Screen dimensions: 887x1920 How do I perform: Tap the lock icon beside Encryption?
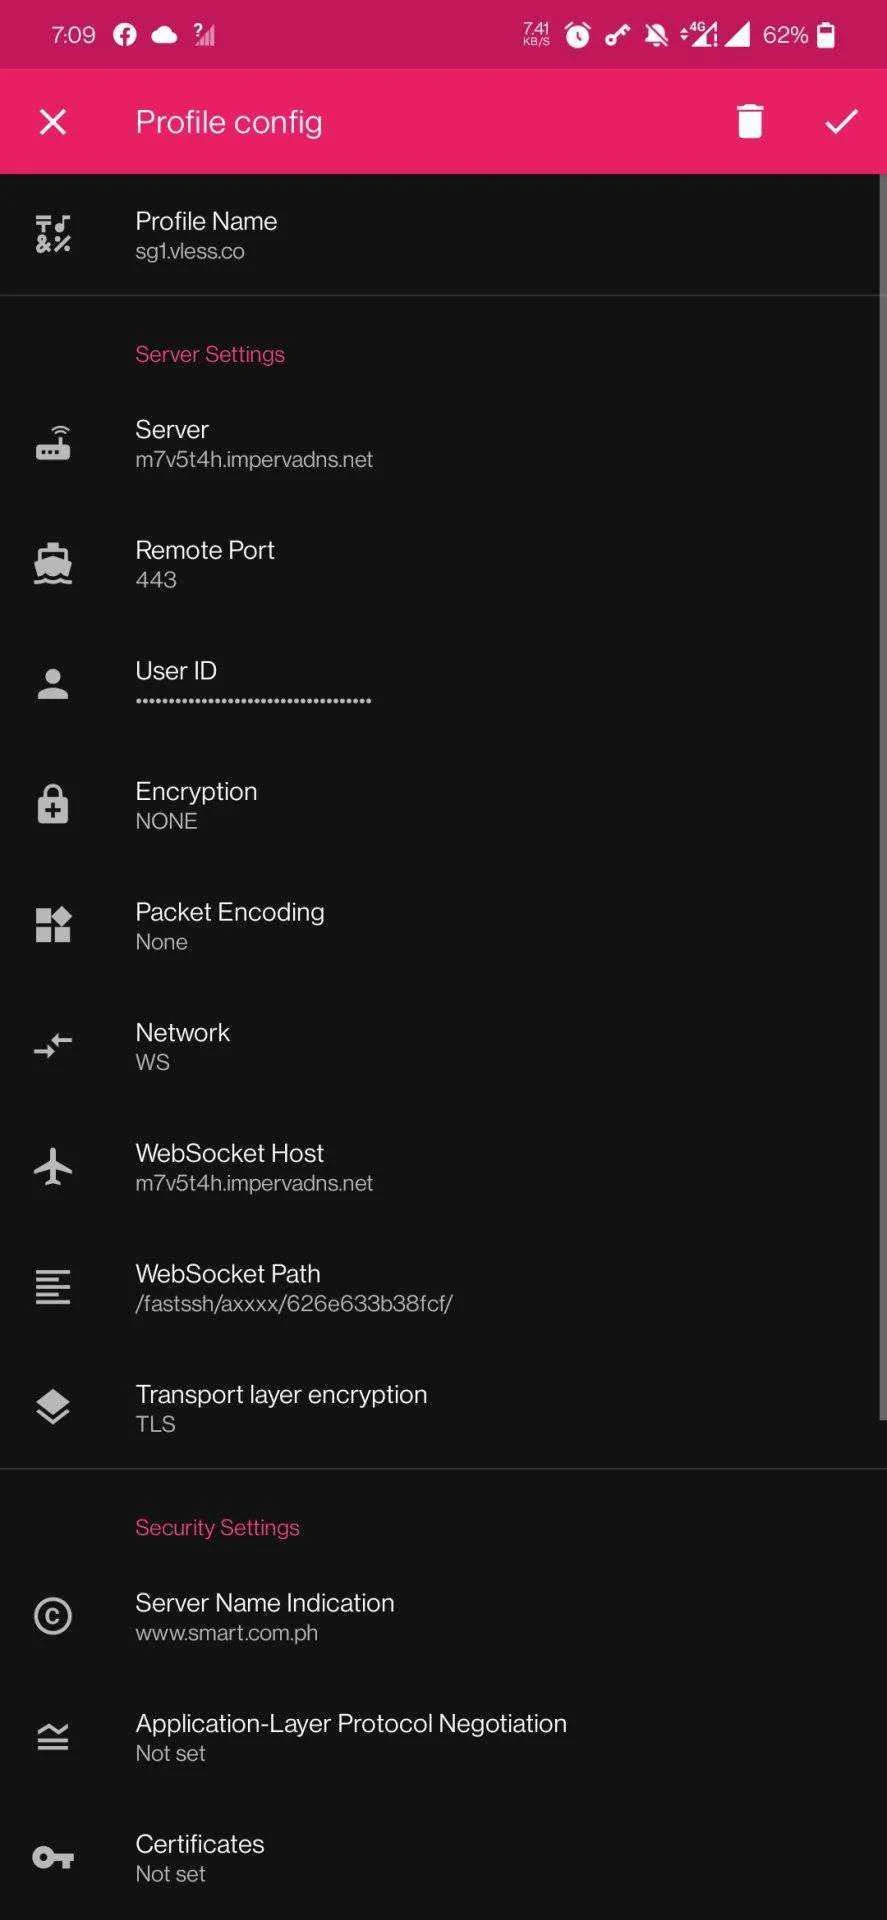pos(53,804)
